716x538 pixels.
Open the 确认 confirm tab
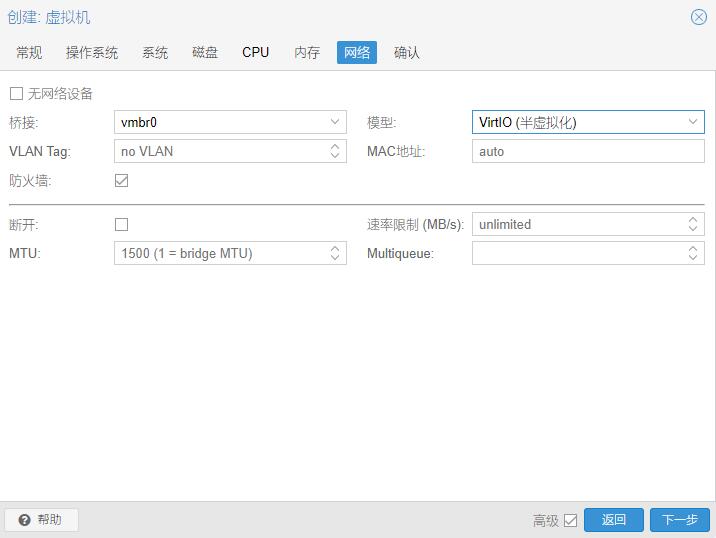[x=407, y=52]
